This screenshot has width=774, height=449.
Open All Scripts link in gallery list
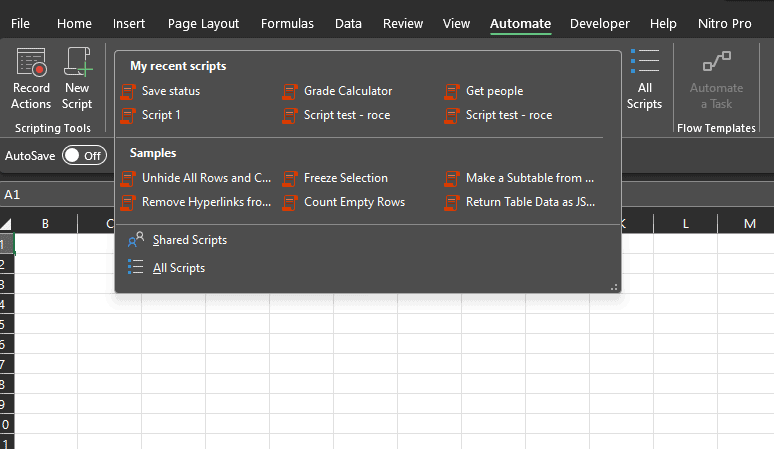tap(178, 268)
